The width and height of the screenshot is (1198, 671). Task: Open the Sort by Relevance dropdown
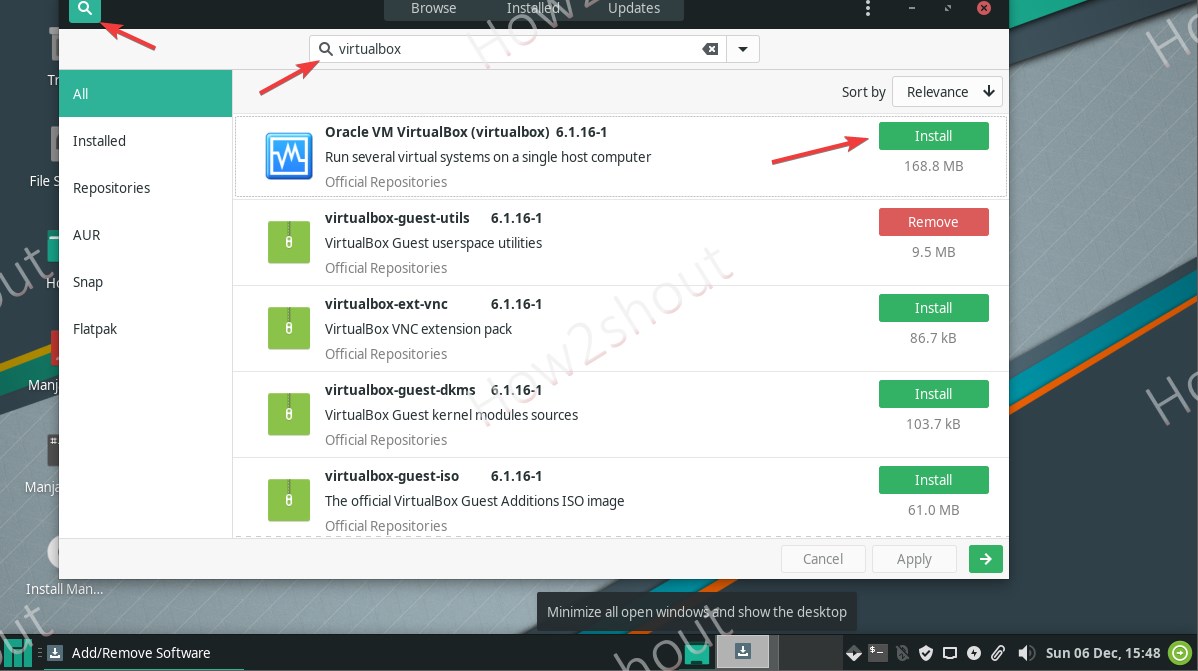point(947,92)
